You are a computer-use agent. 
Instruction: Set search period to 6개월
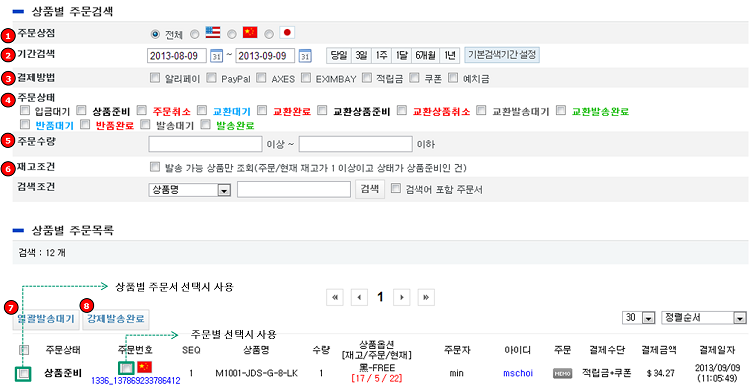point(425,55)
